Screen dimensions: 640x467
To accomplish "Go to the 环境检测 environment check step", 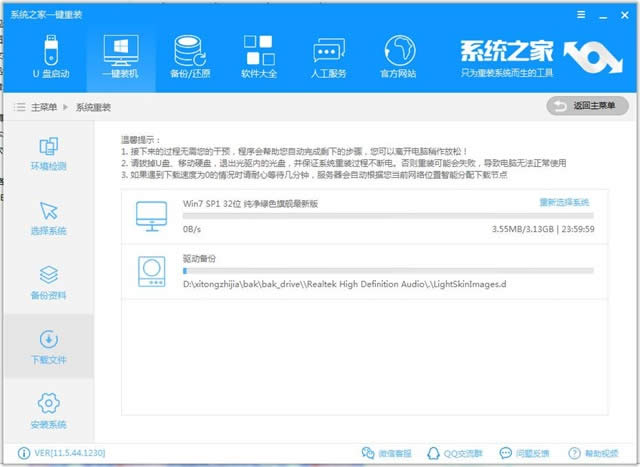I will 47,152.
